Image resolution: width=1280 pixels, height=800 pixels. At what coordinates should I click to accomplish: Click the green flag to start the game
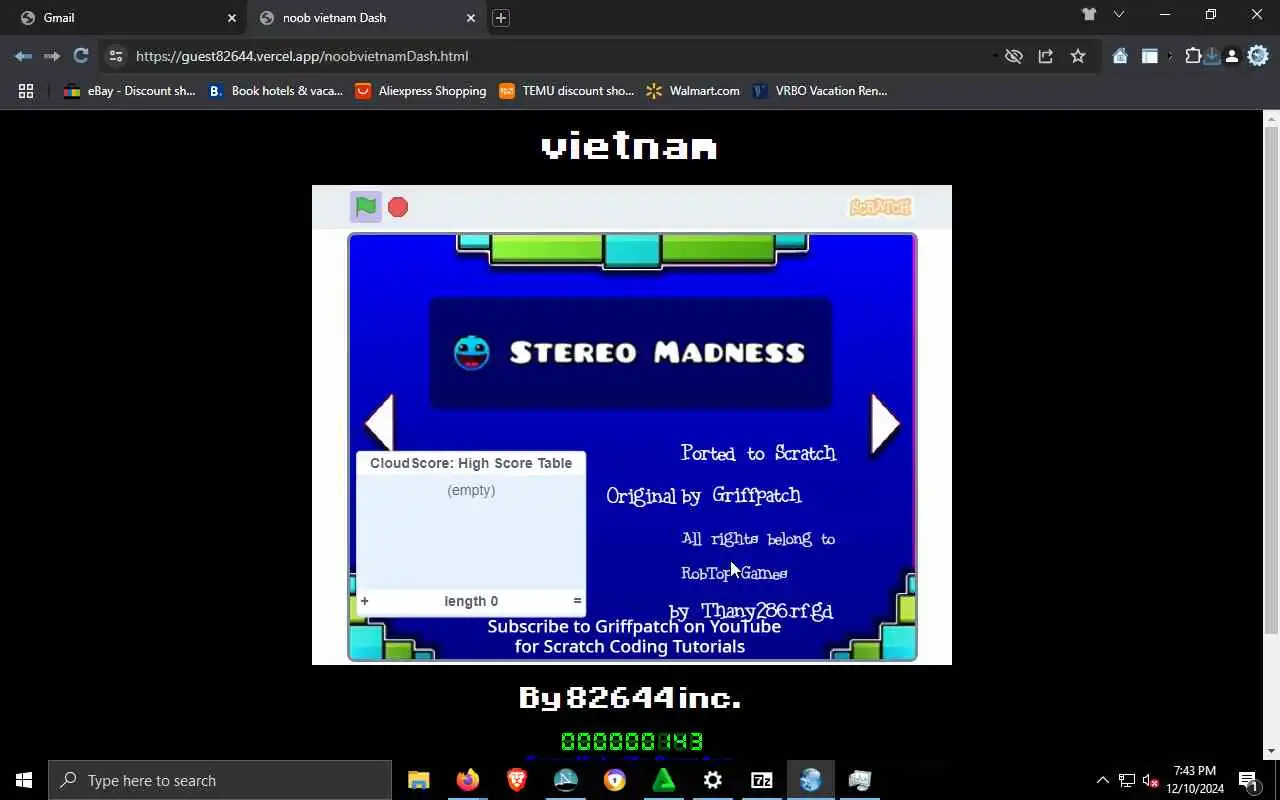pyautogui.click(x=366, y=207)
